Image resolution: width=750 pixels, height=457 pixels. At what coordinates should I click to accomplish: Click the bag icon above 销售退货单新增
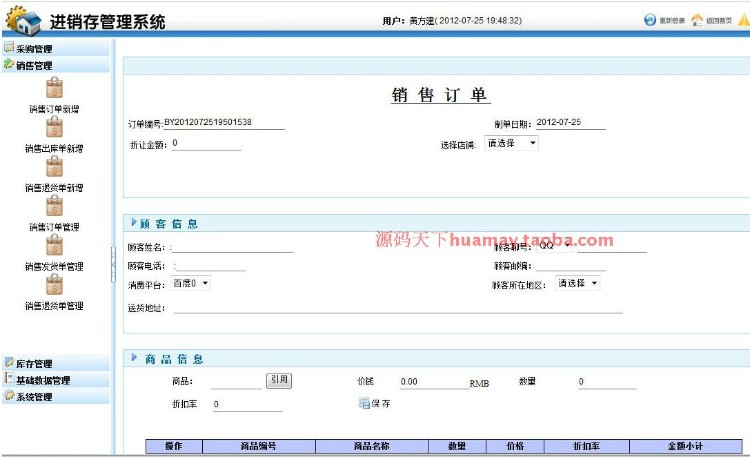coord(54,166)
